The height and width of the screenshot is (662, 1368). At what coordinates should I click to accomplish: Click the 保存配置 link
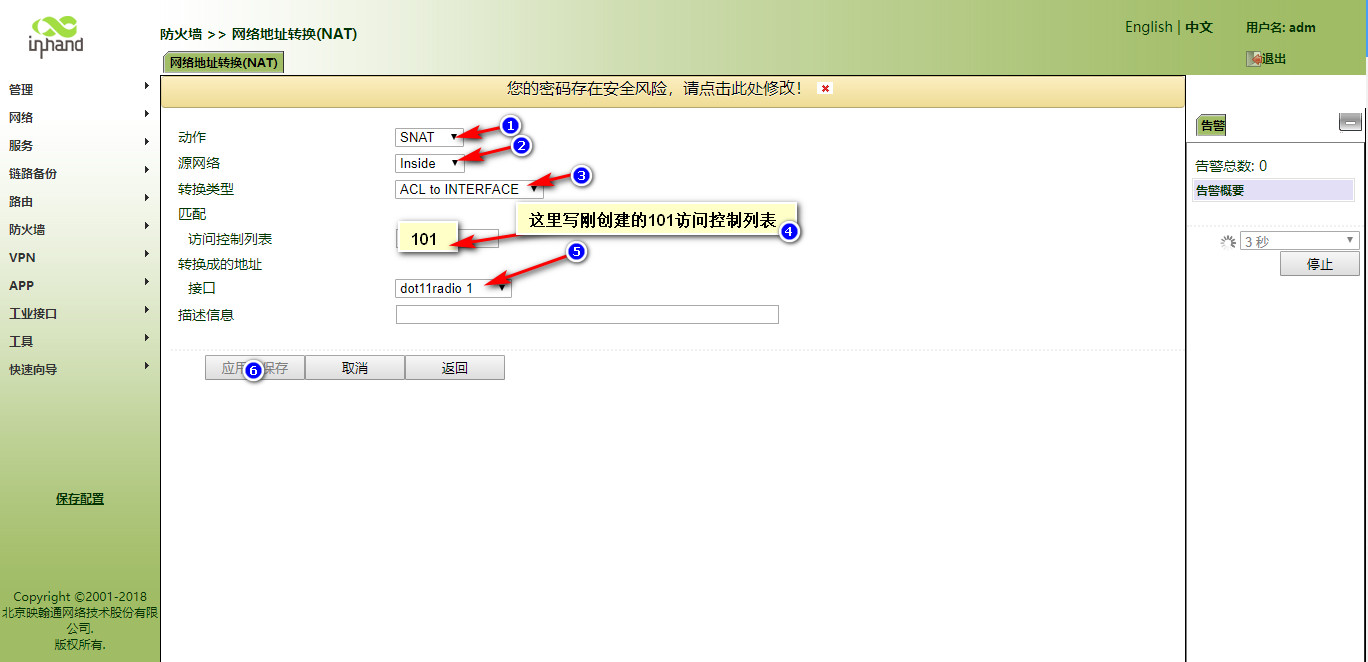(80, 499)
